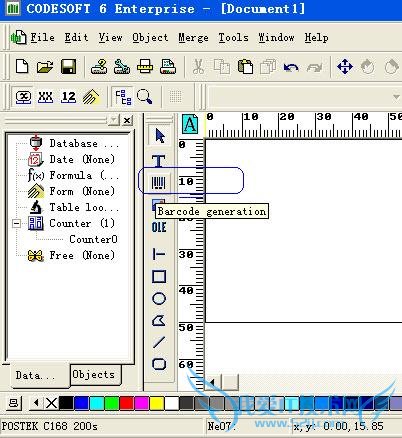
Task: Select Table lookup item in tree
Action: pos(74,207)
